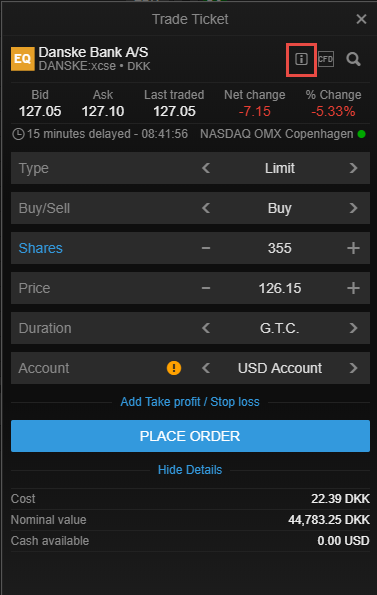Switch to CFD instrument icon
377x595 pixels.
[x=326, y=59]
